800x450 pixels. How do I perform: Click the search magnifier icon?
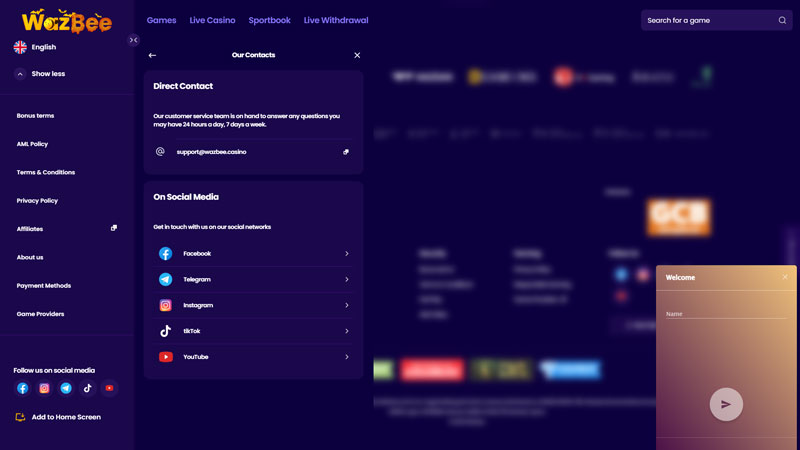tap(782, 20)
